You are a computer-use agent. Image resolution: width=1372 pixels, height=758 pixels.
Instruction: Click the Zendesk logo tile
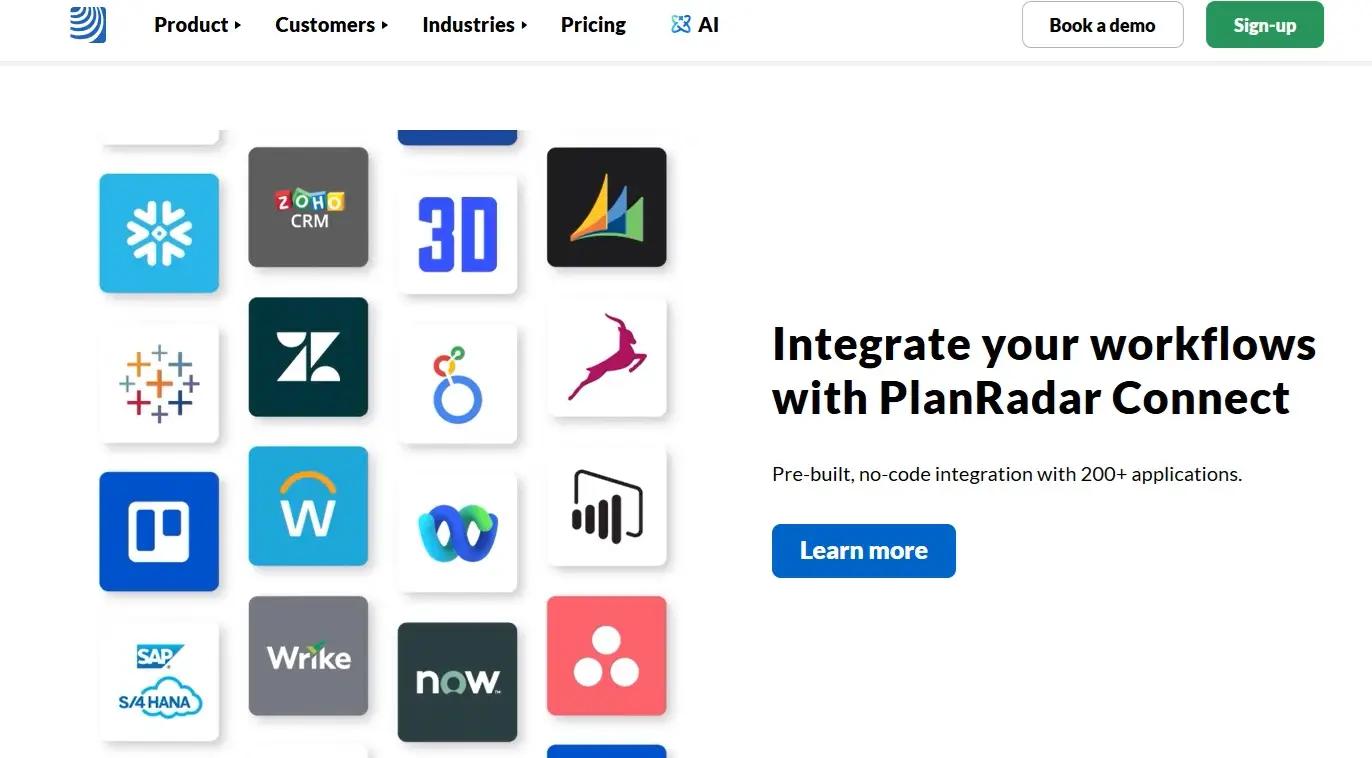coord(308,357)
